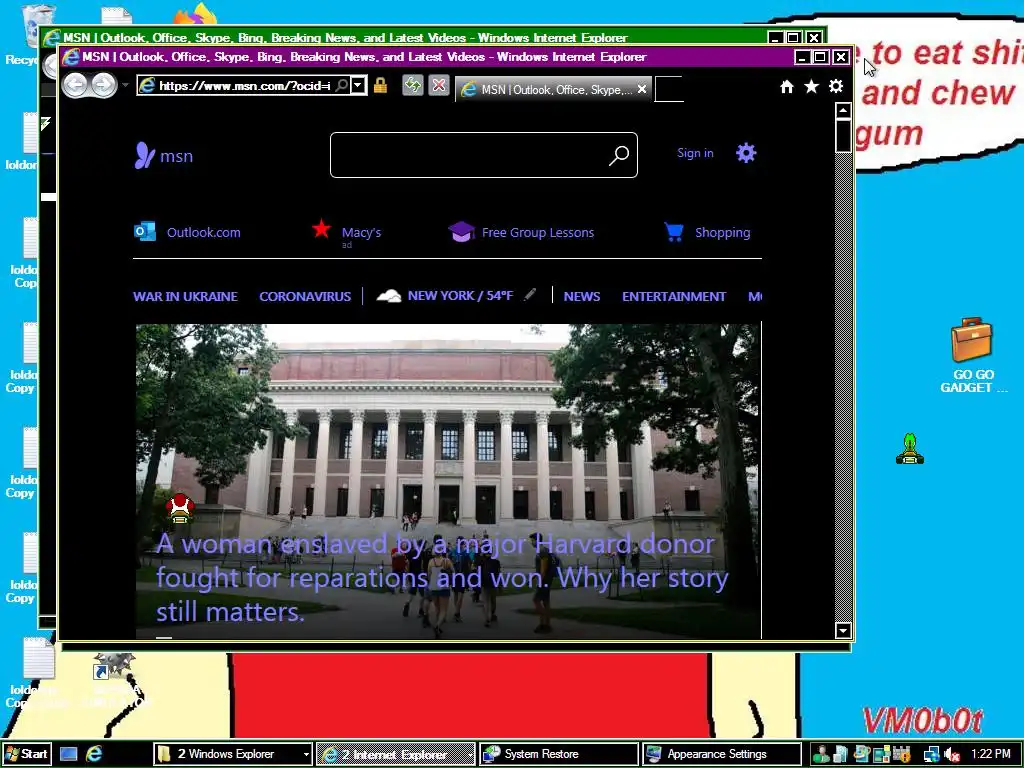Open Free Group Lessons link
The height and width of the screenshot is (768, 1024).
537,232
